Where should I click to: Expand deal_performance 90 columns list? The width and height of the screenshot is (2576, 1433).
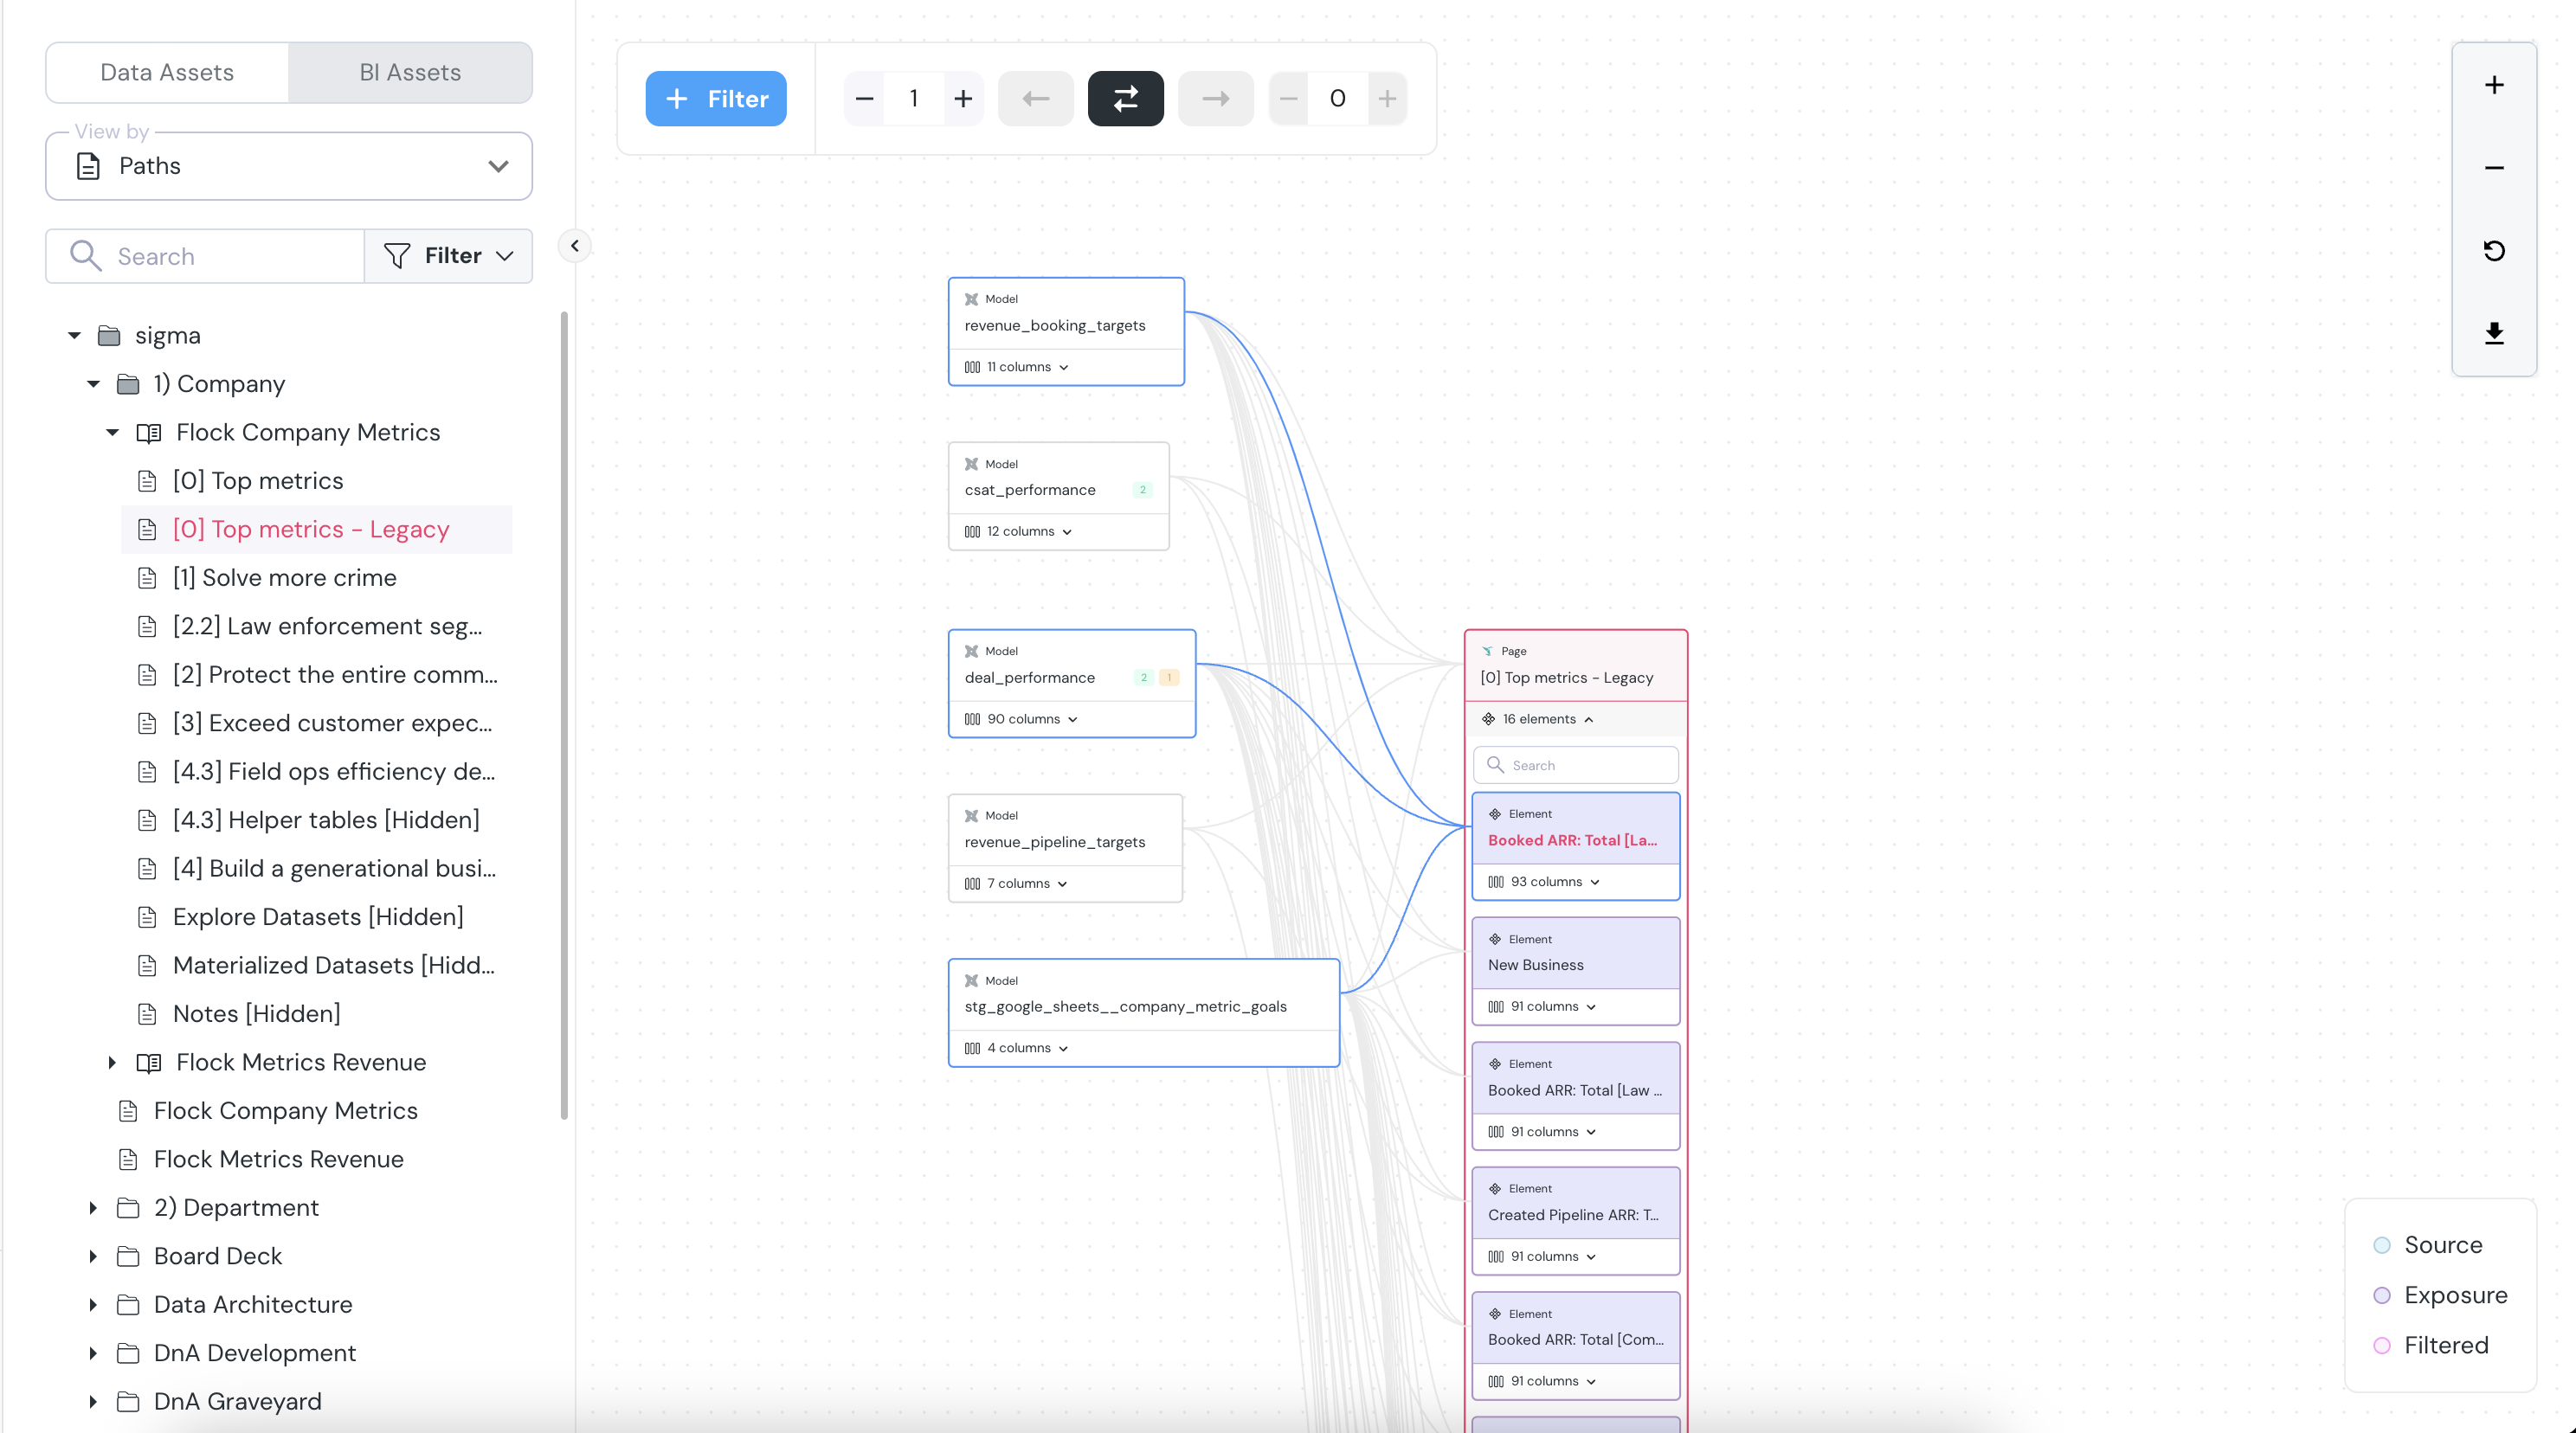point(1022,719)
